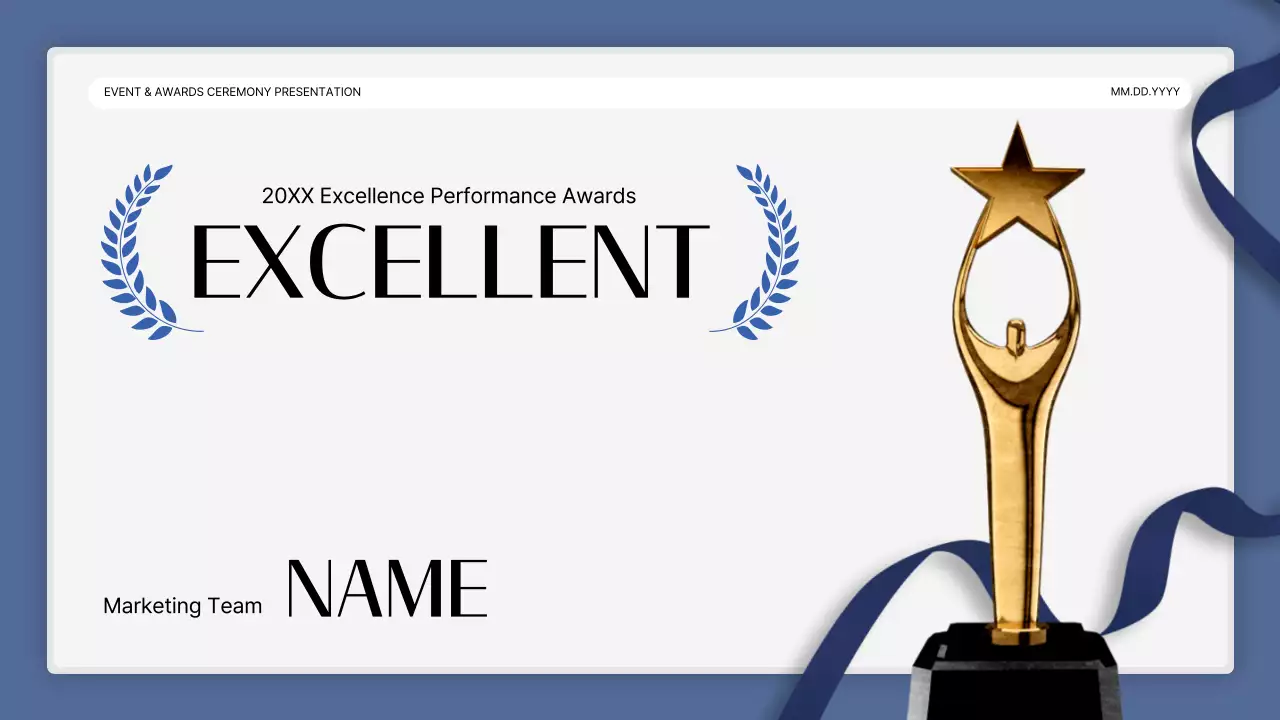
Task: Click the EXCELLENT headline text
Action: click(x=450, y=262)
